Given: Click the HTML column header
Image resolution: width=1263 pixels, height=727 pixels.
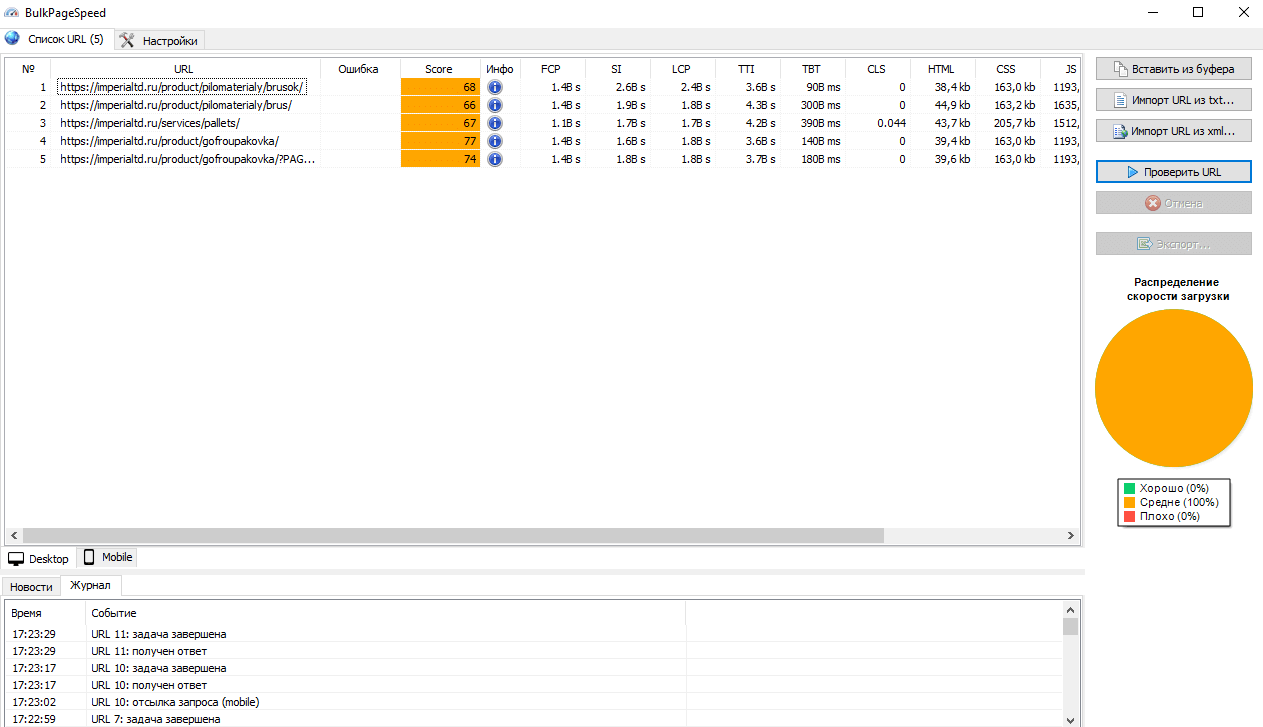Looking at the screenshot, I should coord(942,69).
